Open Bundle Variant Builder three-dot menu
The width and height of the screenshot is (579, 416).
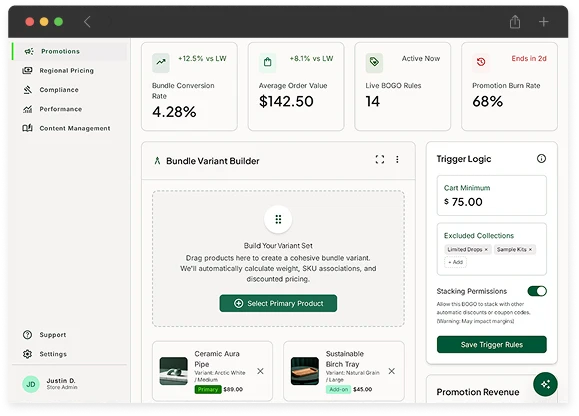[x=397, y=159]
